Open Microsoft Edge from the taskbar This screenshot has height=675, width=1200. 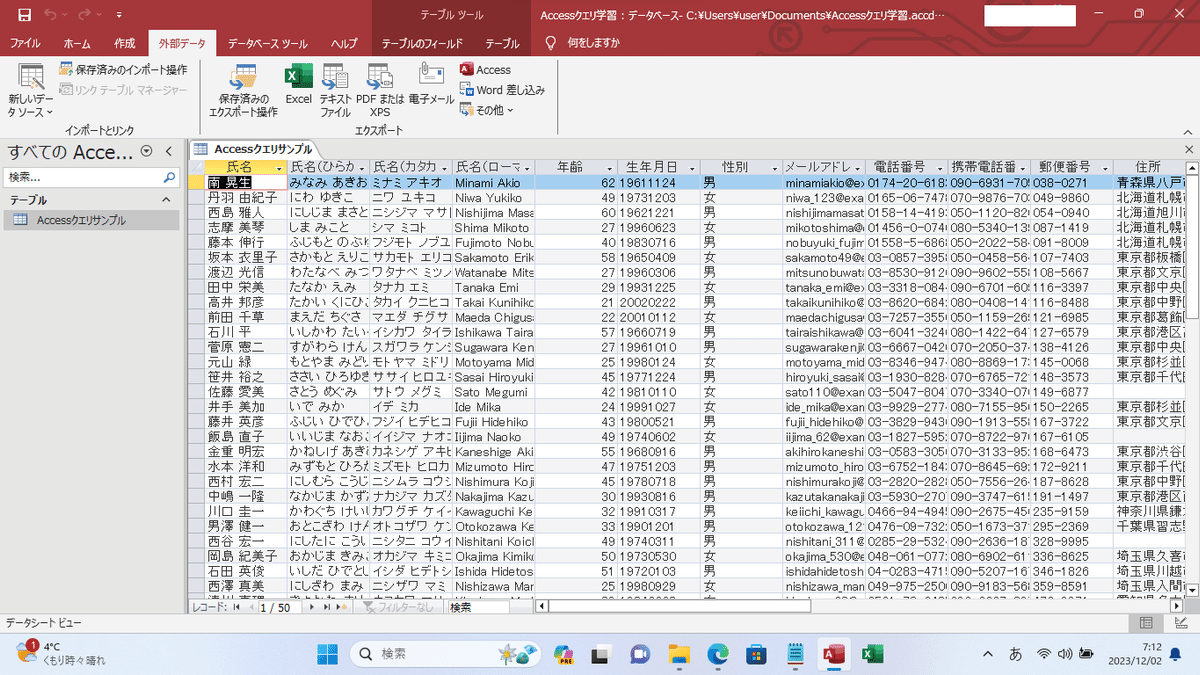pyautogui.click(x=718, y=654)
